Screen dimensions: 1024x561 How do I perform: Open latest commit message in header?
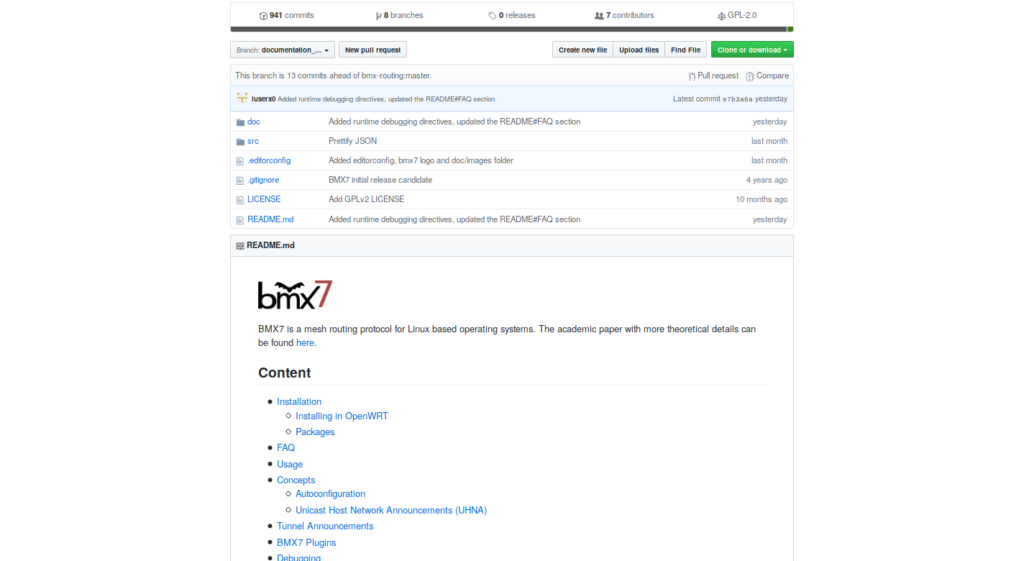(x=386, y=99)
